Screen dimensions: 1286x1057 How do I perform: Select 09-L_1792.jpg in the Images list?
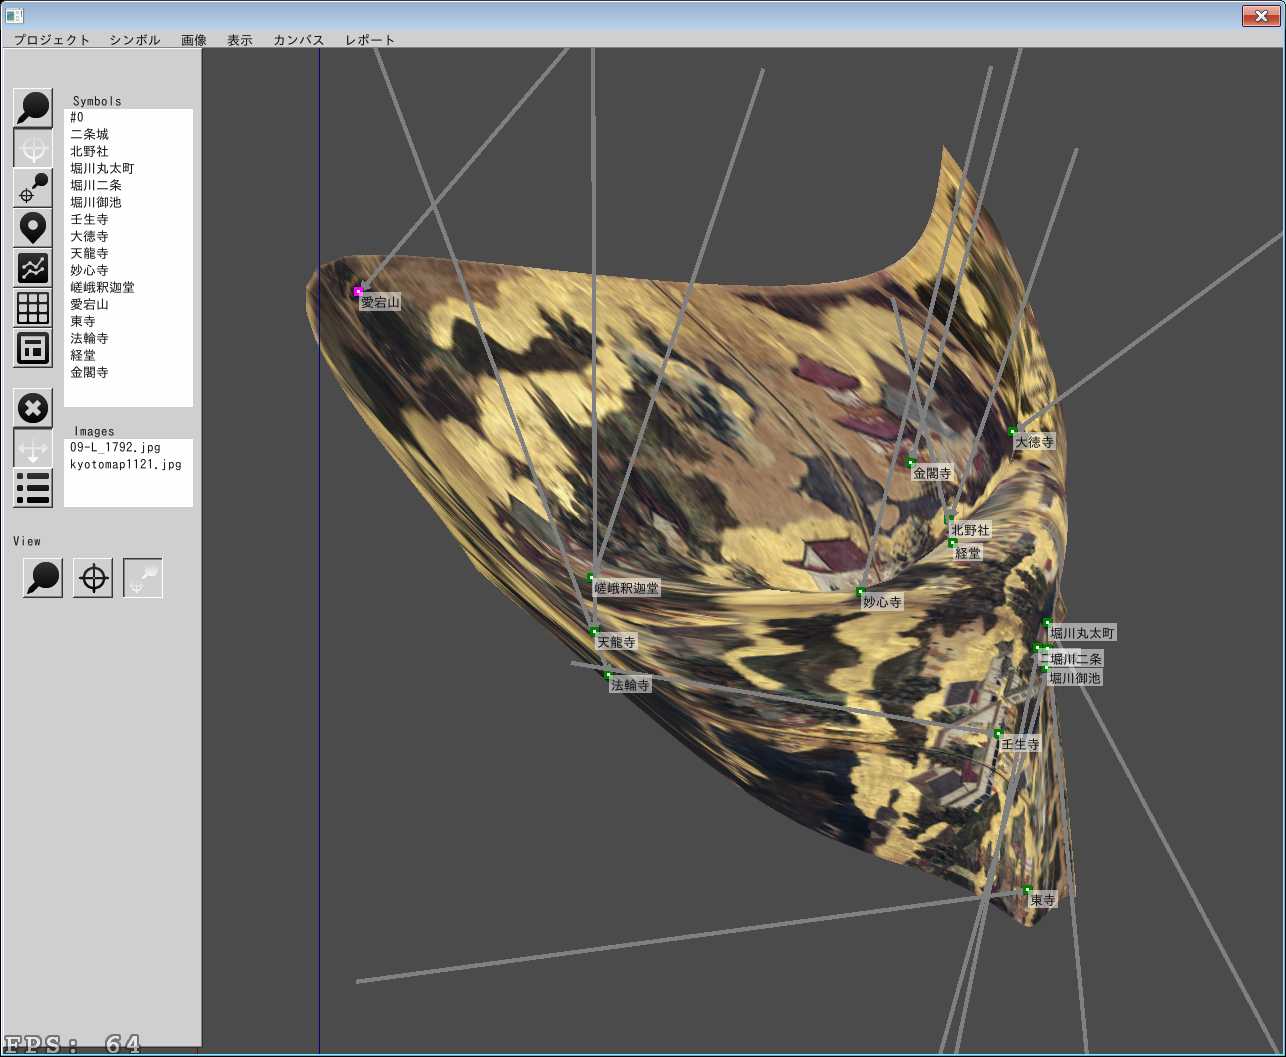tap(128, 447)
